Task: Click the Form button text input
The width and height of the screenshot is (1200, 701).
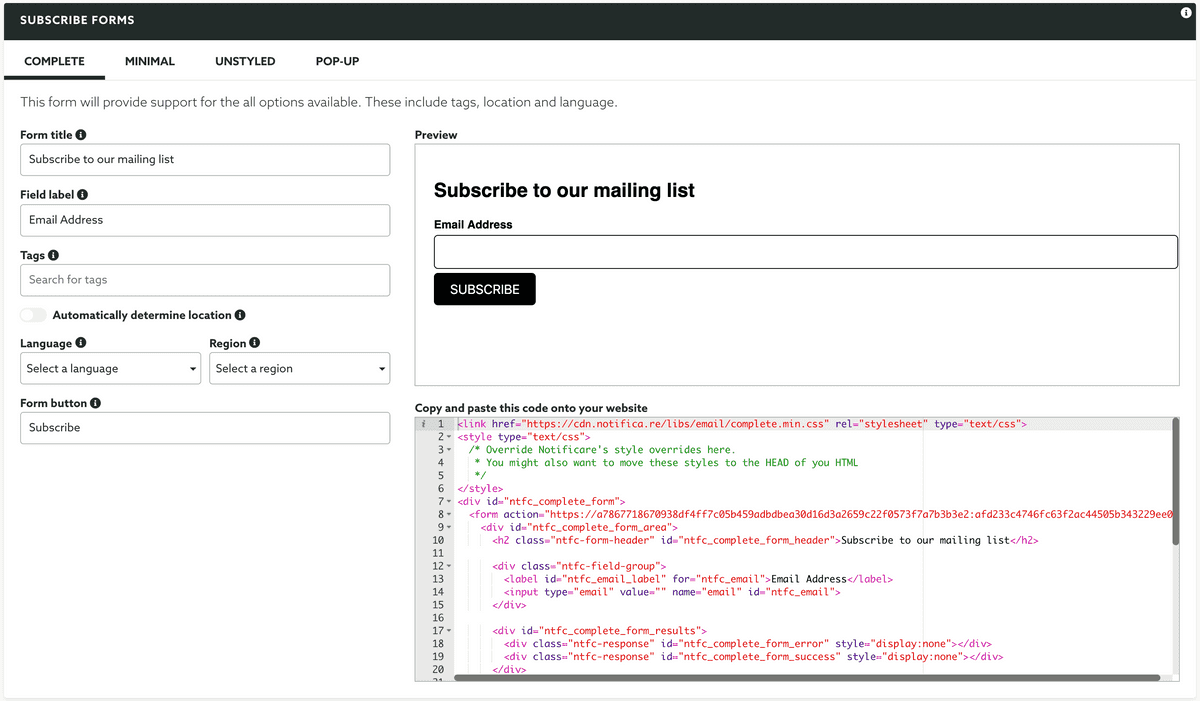Action: click(x=205, y=428)
